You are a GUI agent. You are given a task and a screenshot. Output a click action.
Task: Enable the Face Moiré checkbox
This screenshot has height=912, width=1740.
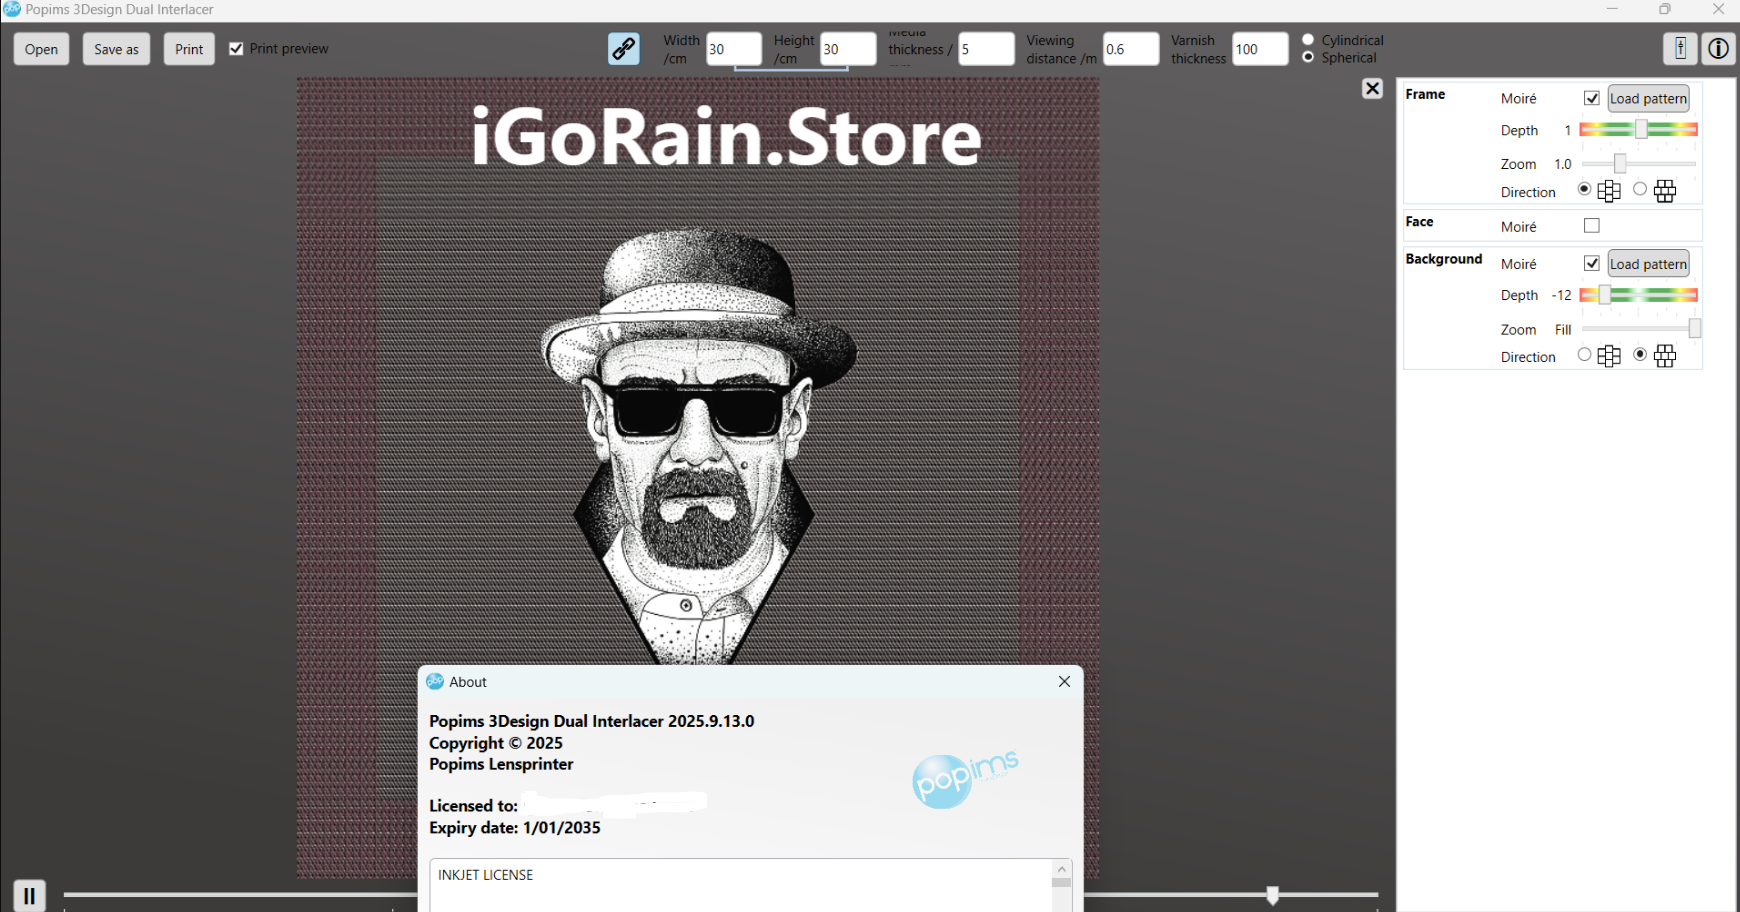click(x=1592, y=226)
